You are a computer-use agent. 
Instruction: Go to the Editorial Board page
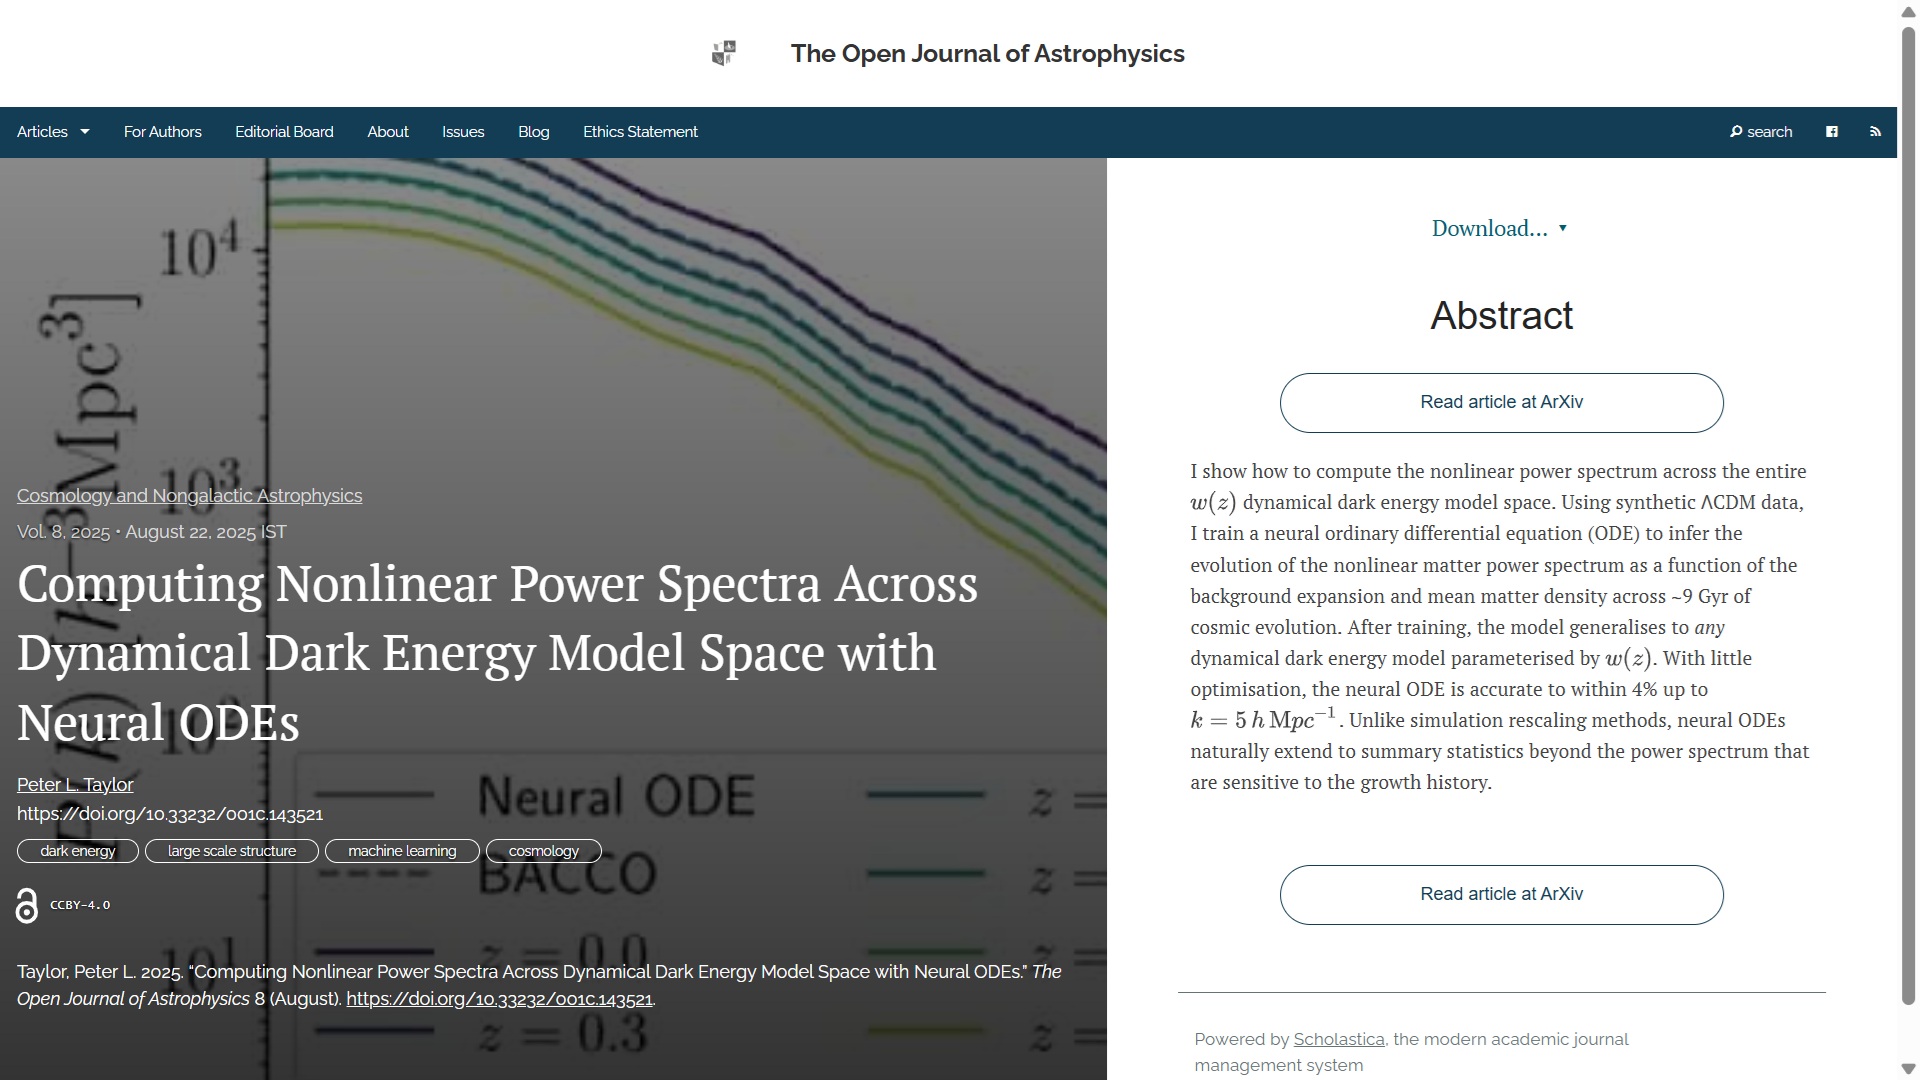284,132
